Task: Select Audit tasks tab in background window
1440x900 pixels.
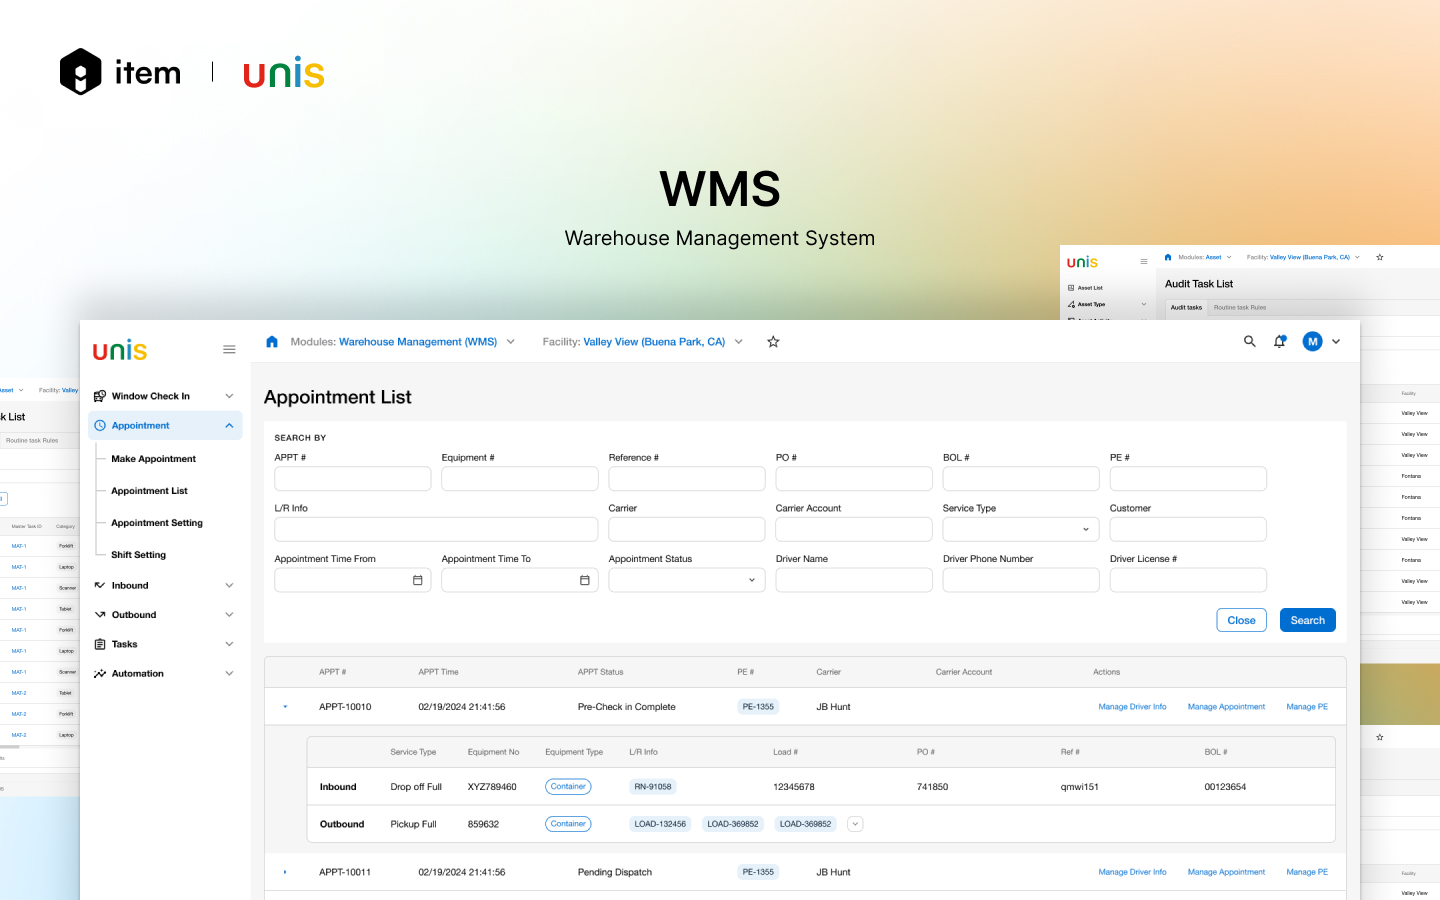Action: point(1186,307)
